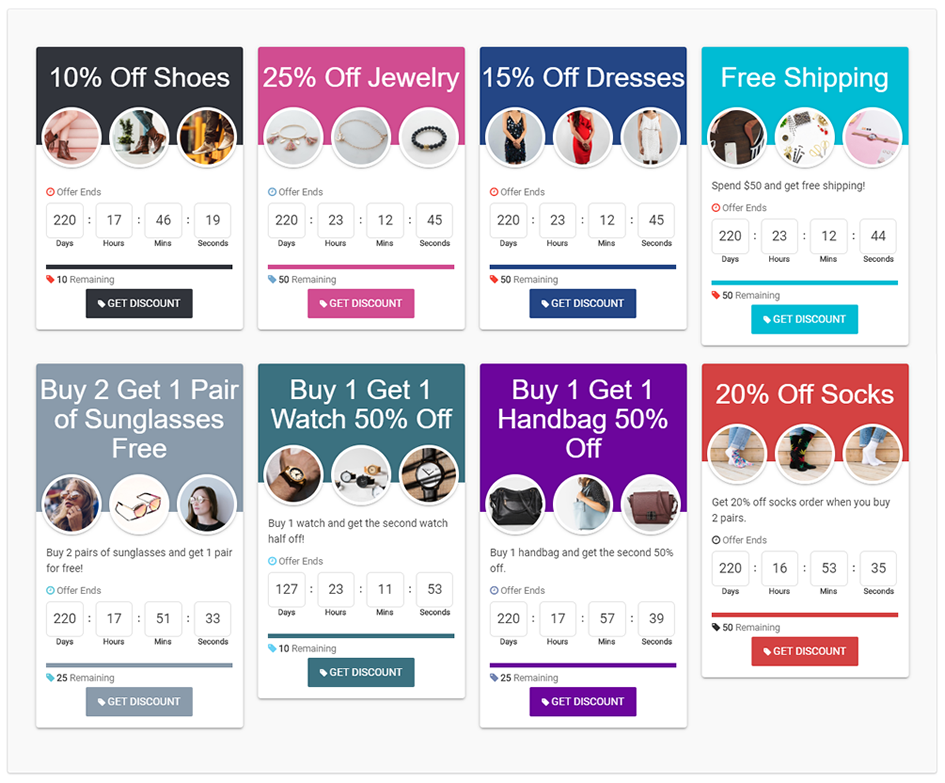
Task: Click the tag icon on the Dresses card
Action: [x=494, y=280]
